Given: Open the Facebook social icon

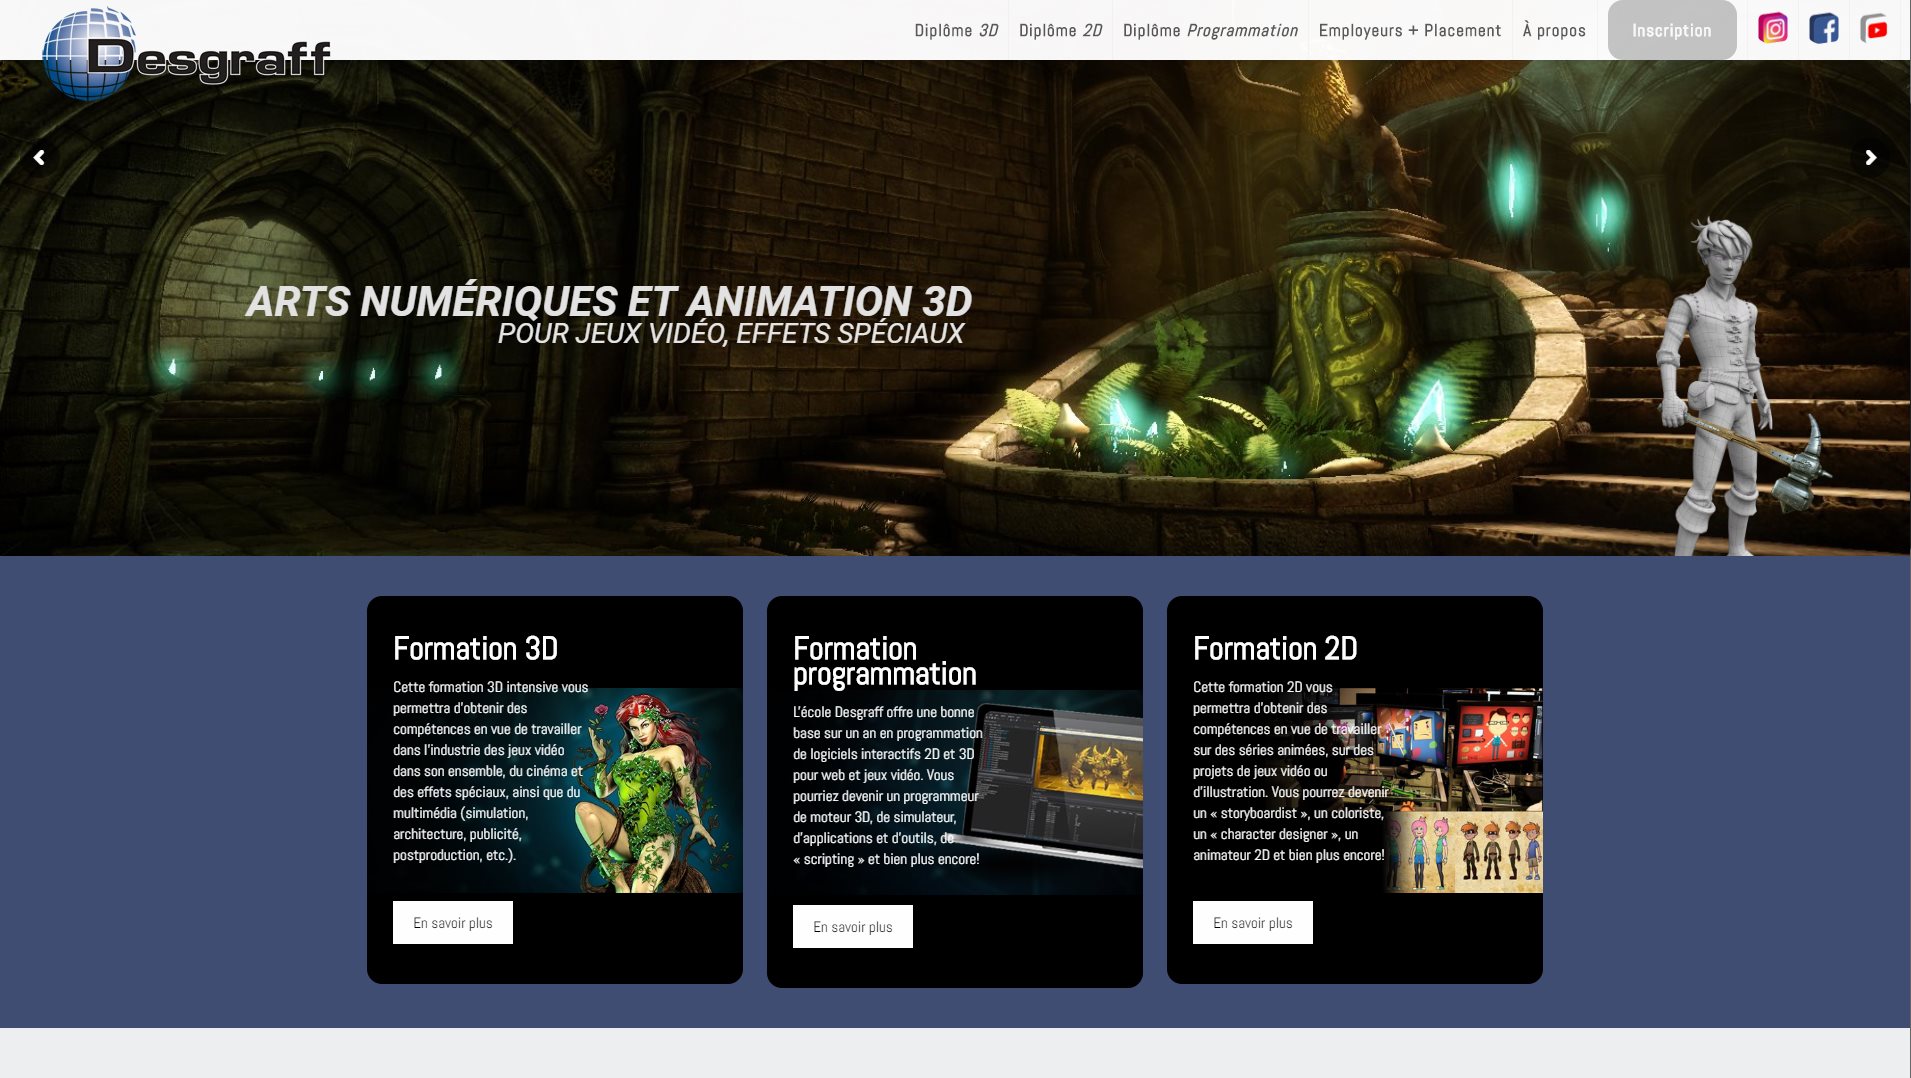Looking at the screenshot, I should (1824, 29).
